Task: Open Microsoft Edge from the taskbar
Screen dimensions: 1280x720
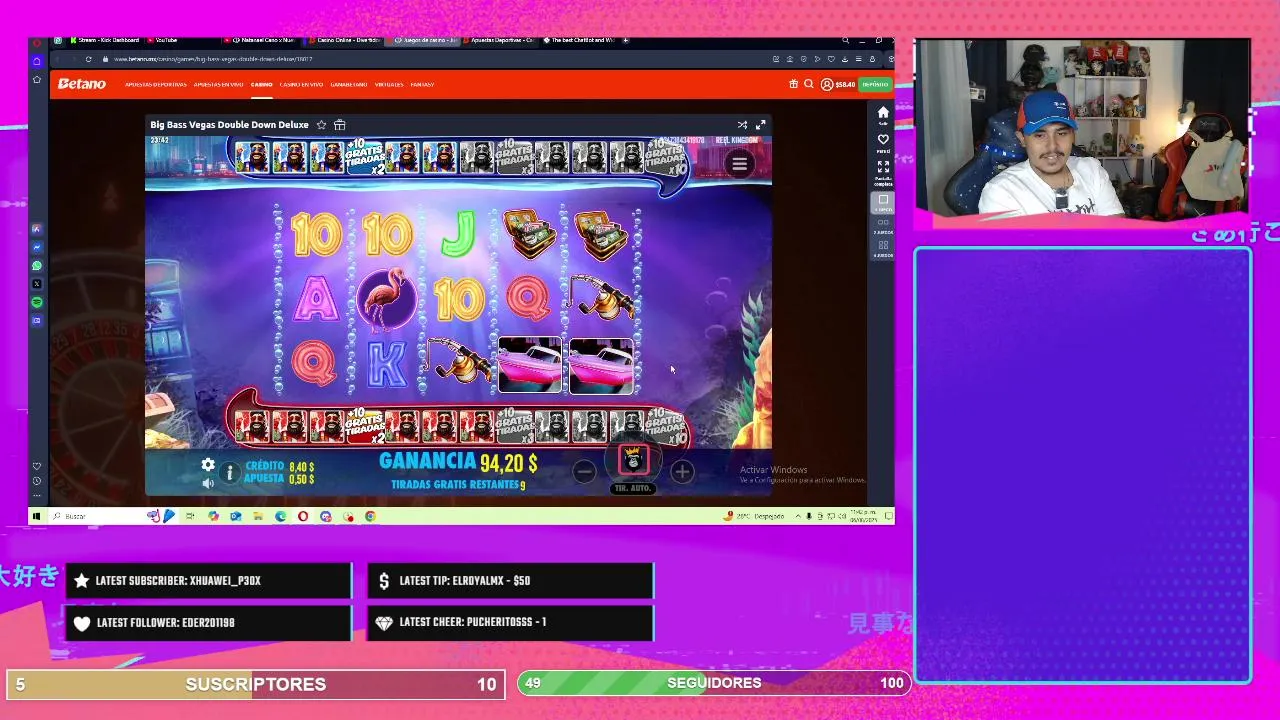Action: (280, 516)
